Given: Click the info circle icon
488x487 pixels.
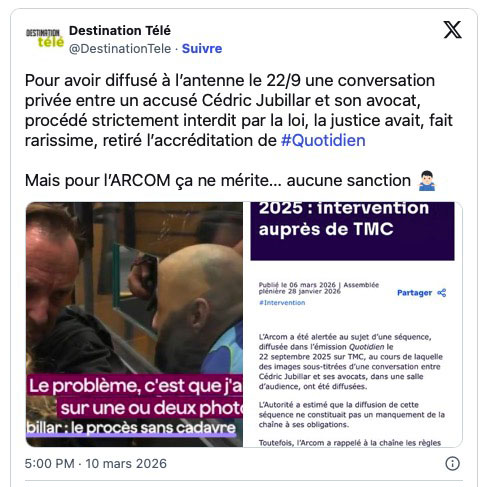Looking at the screenshot, I should point(452,463).
